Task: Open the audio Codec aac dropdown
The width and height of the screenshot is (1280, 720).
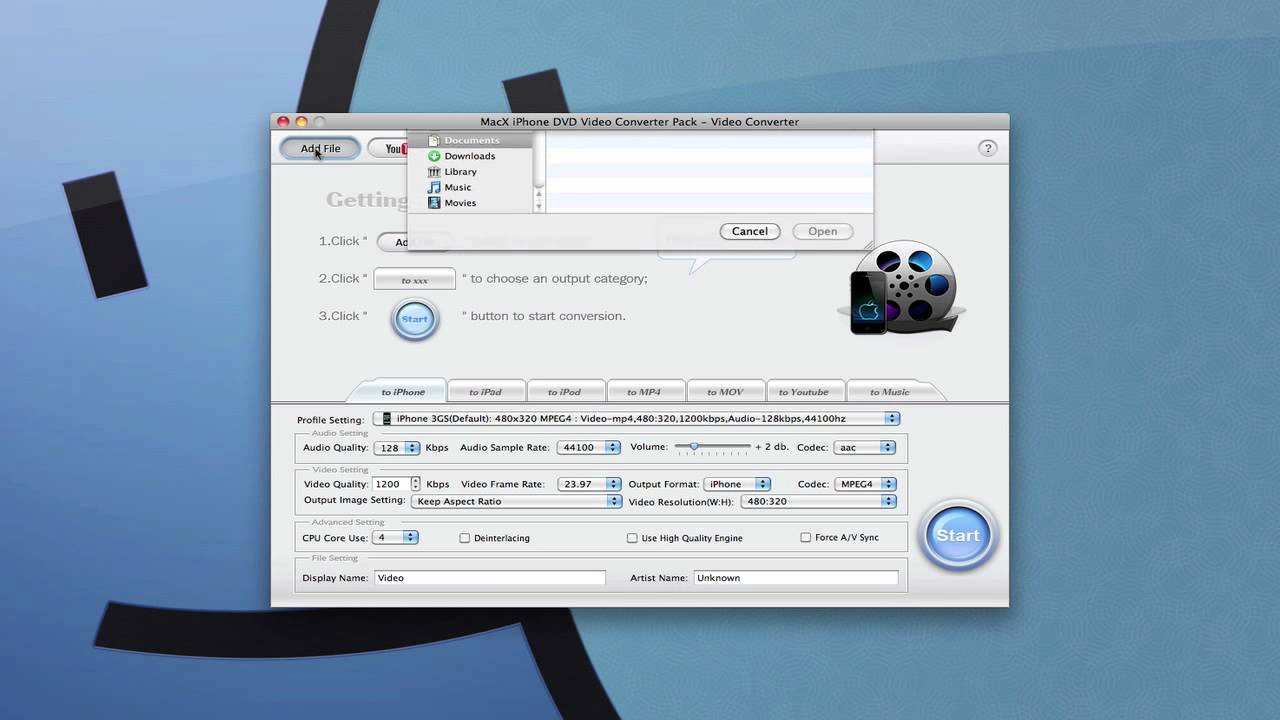Action: [864, 448]
